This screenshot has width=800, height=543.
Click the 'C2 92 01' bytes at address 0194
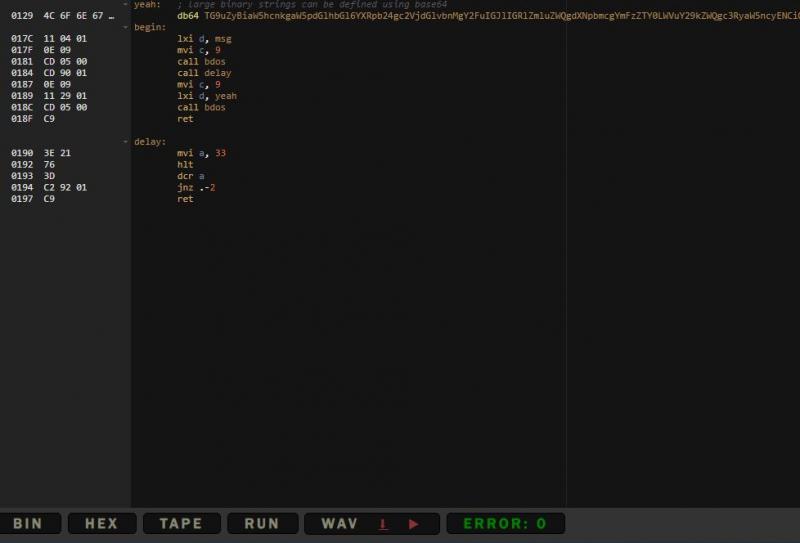[65, 188]
